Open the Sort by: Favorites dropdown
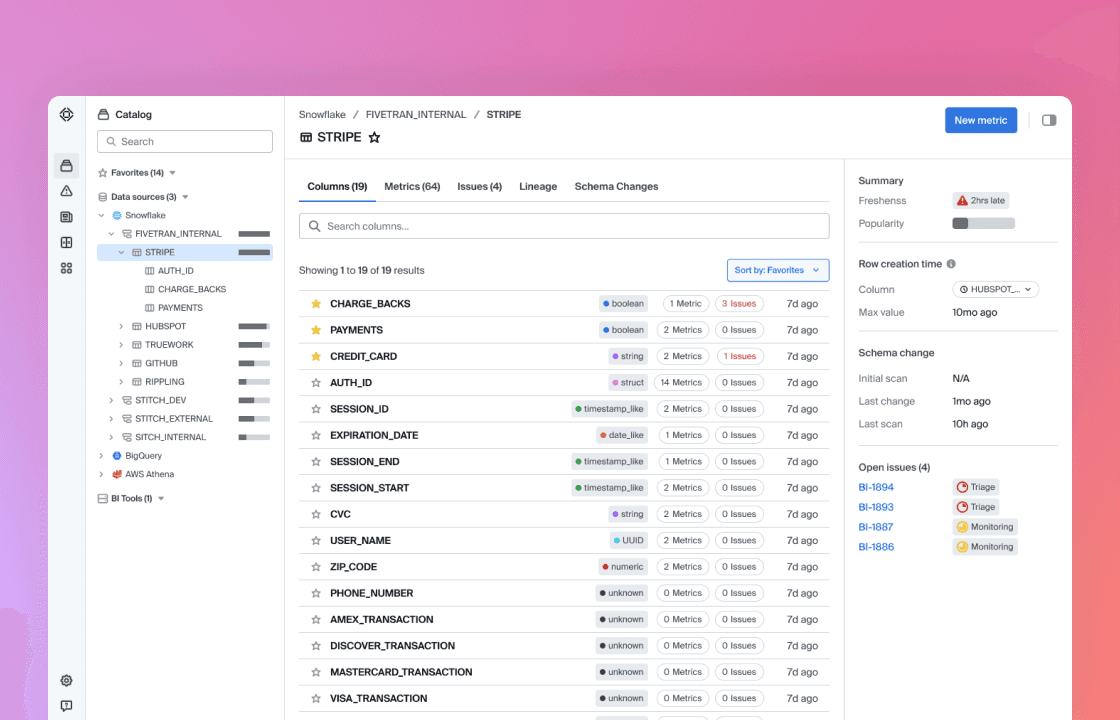The image size is (1120, 720). click(778, 271)
